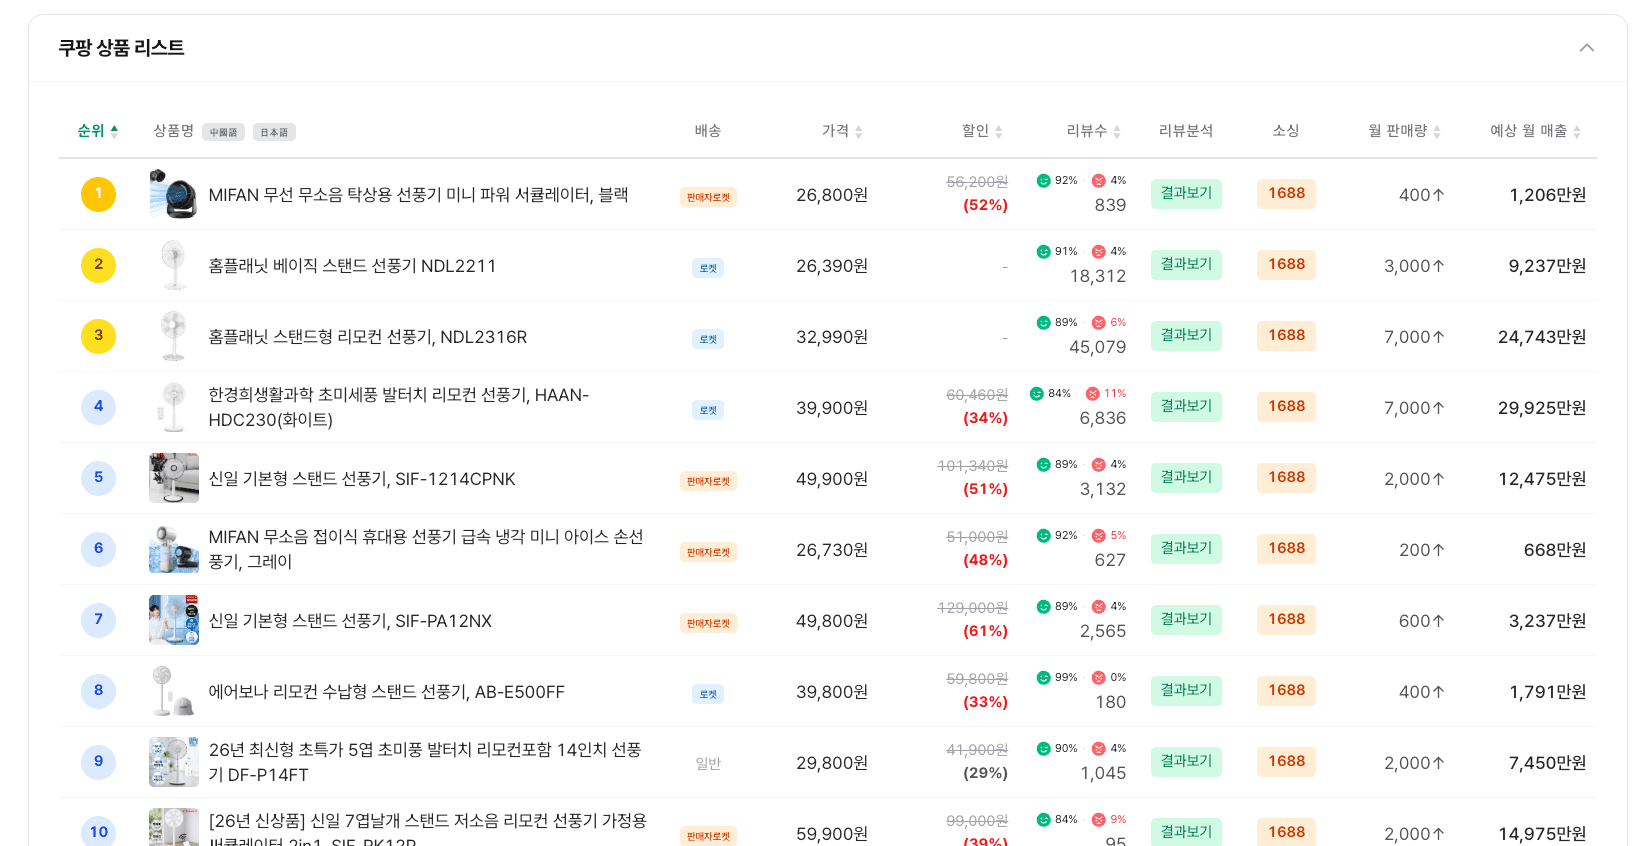Image resolution: width=1649 pixels, height=846 pixels.
Task: Open thumbnail of 홈플래닛 NDL2316R fan
Action: pyautogui.click(x=174, y=336)
